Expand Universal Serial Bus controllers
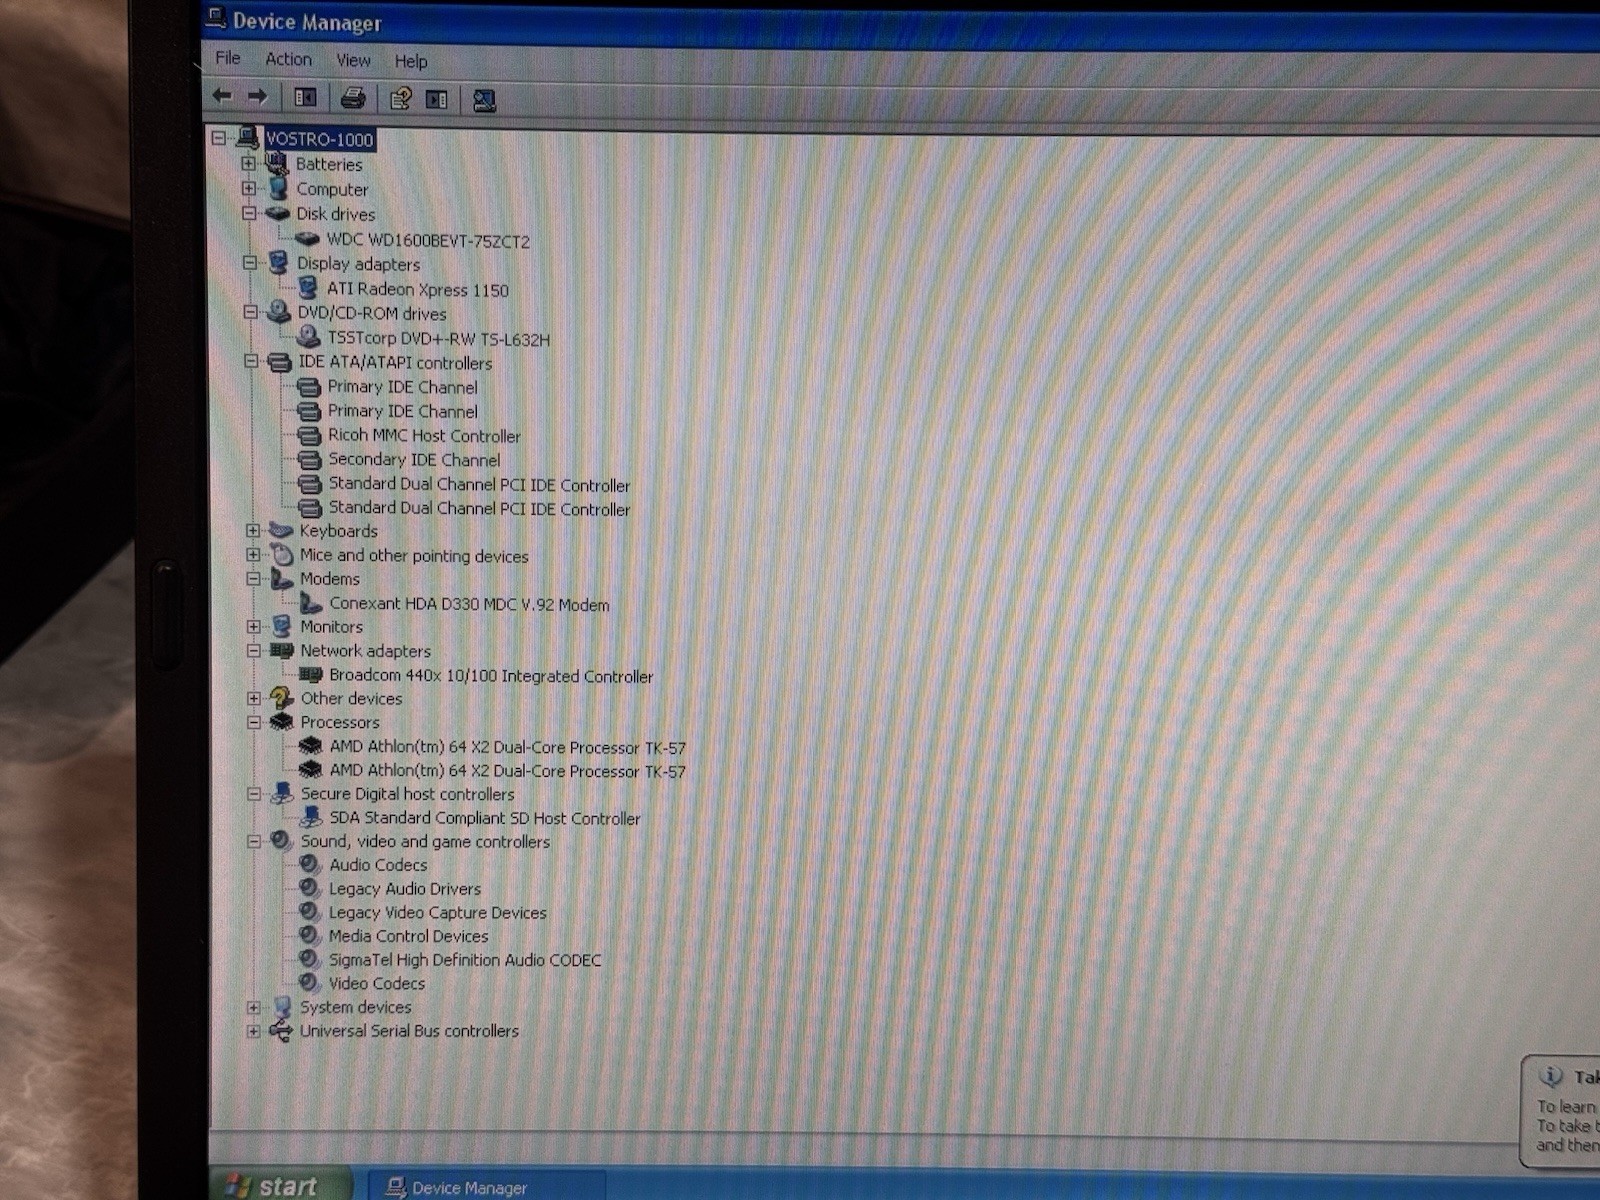 coord(254,1031)
